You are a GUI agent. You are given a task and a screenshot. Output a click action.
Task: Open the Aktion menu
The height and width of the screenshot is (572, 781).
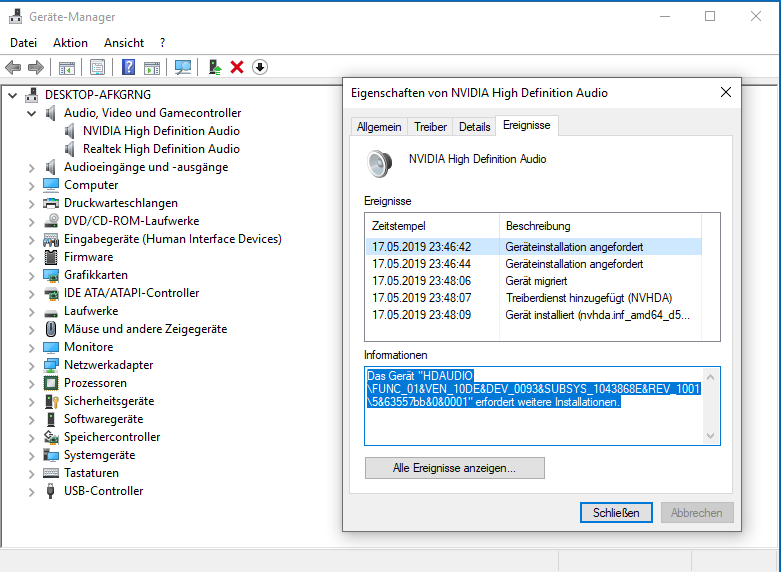[x=70, y=43]
